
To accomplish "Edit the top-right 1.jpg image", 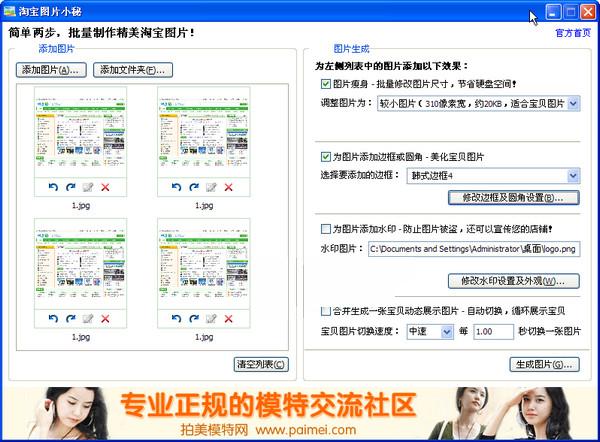I will click(211, 187).
